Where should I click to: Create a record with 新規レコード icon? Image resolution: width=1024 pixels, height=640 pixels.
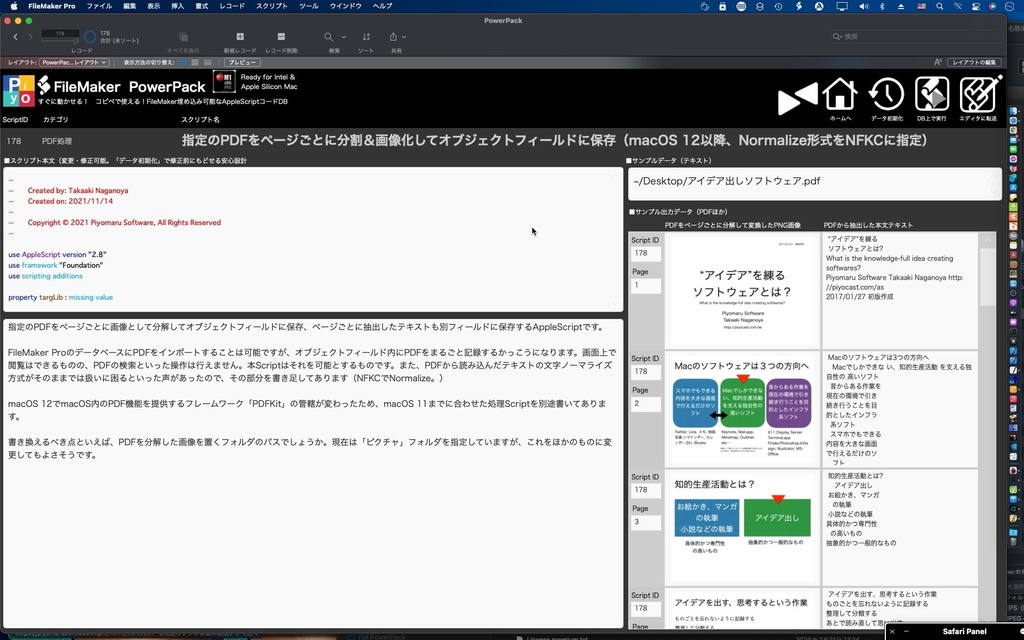pyautogui.click(x=240, y=37)
